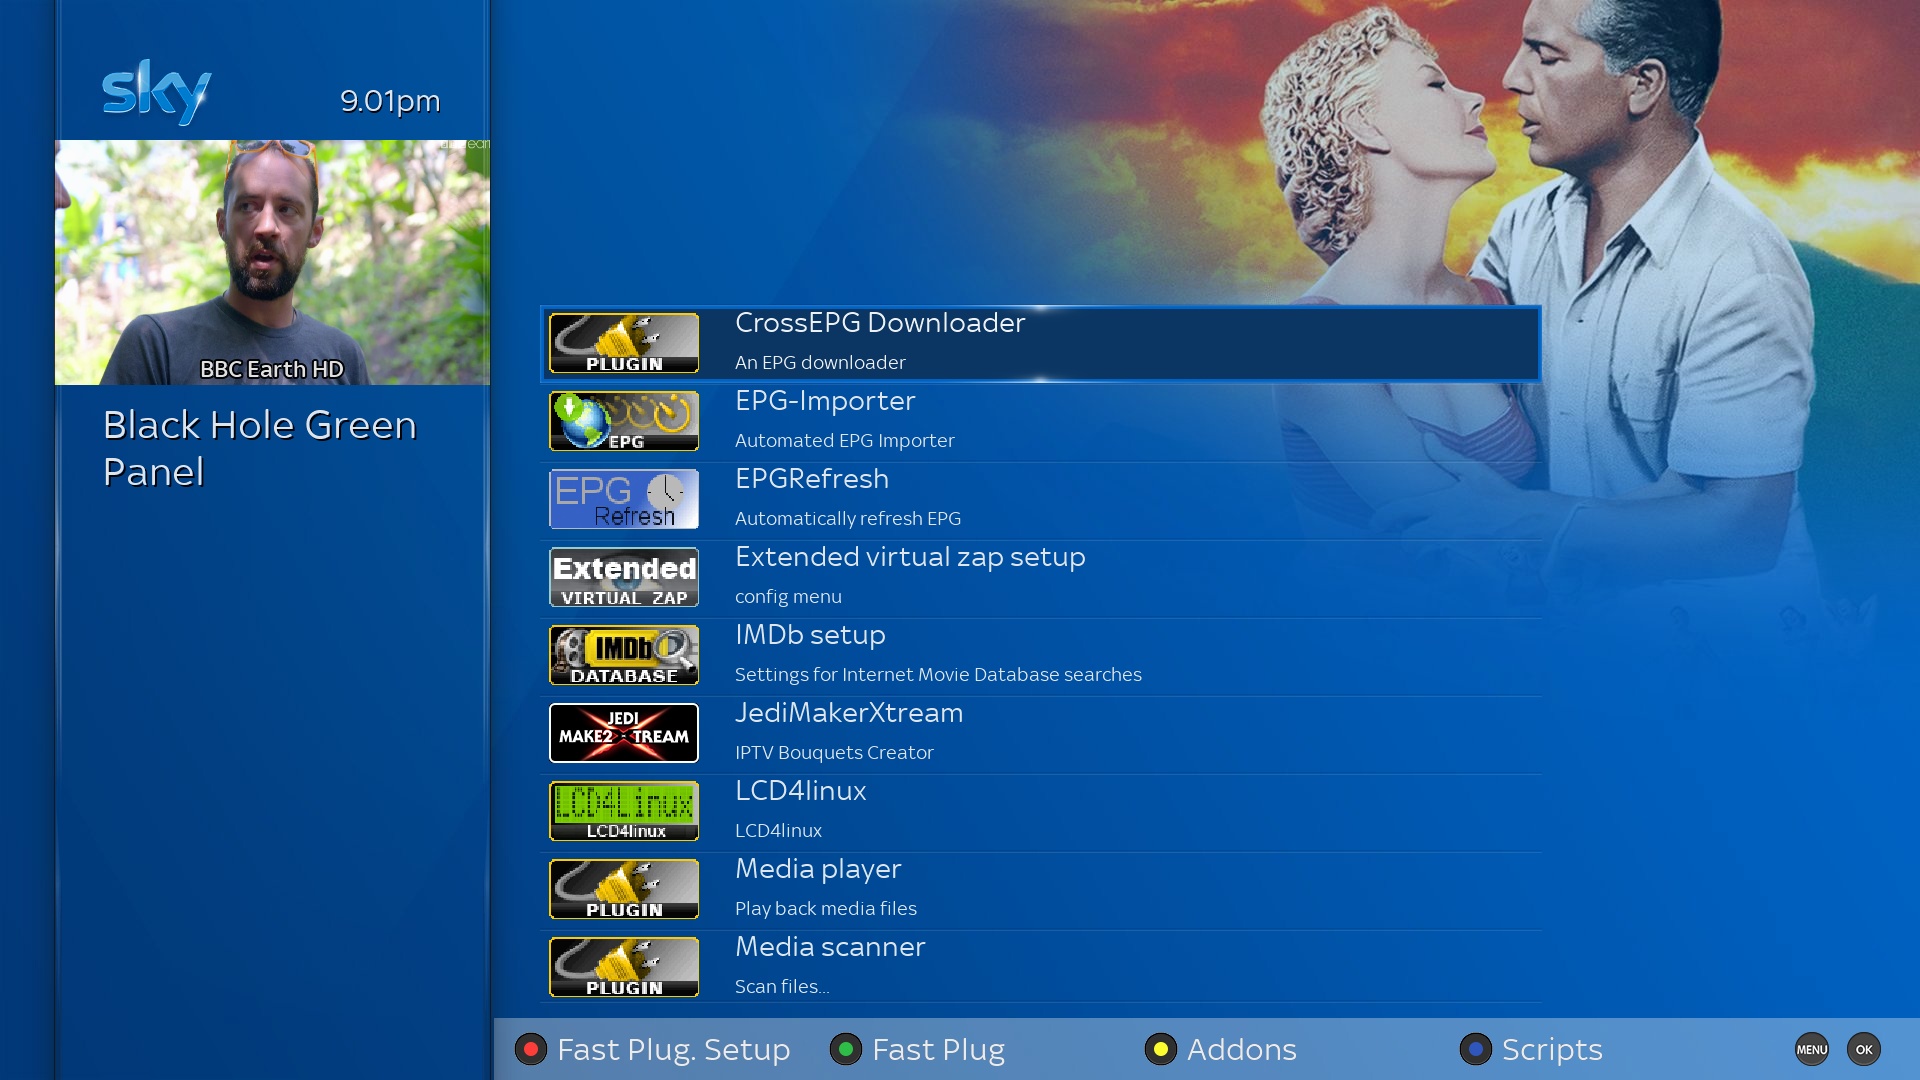This screenshot has width=1920, height=1080.
Task: Click the green circle key icon
Action: 846,1049
